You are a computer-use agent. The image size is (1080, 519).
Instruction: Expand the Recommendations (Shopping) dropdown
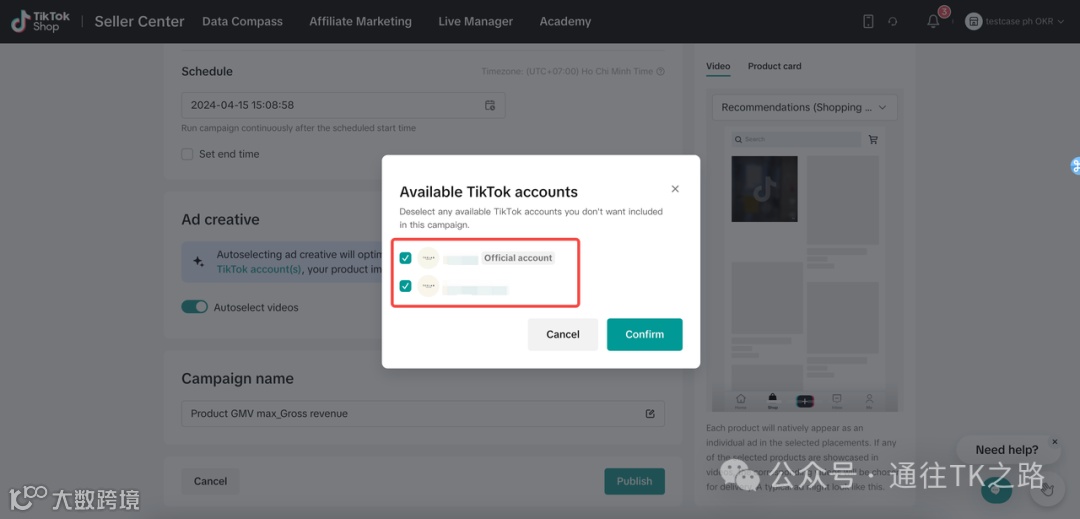coord(804,107)
